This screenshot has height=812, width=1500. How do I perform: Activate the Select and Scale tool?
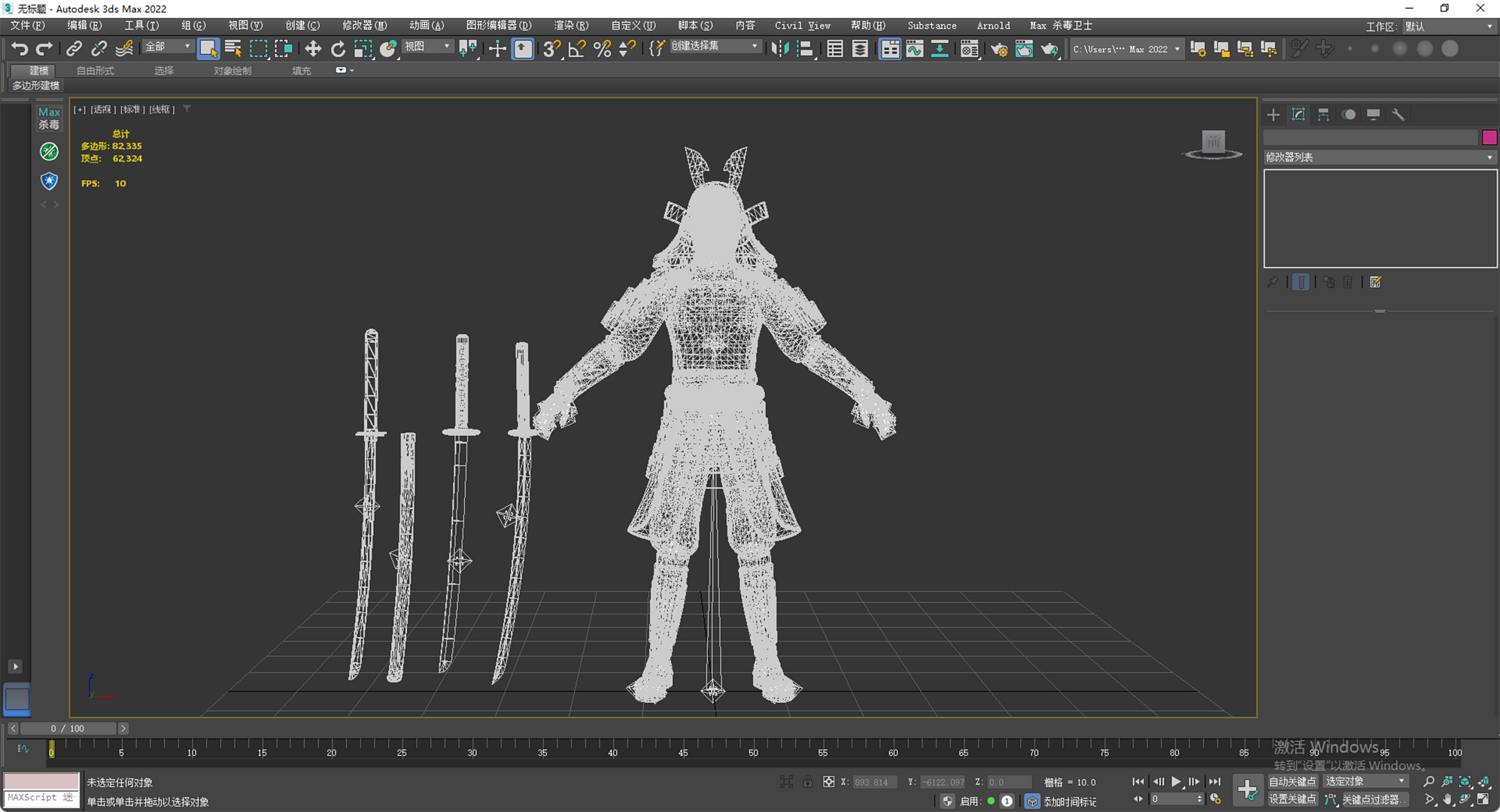(362, 48)
